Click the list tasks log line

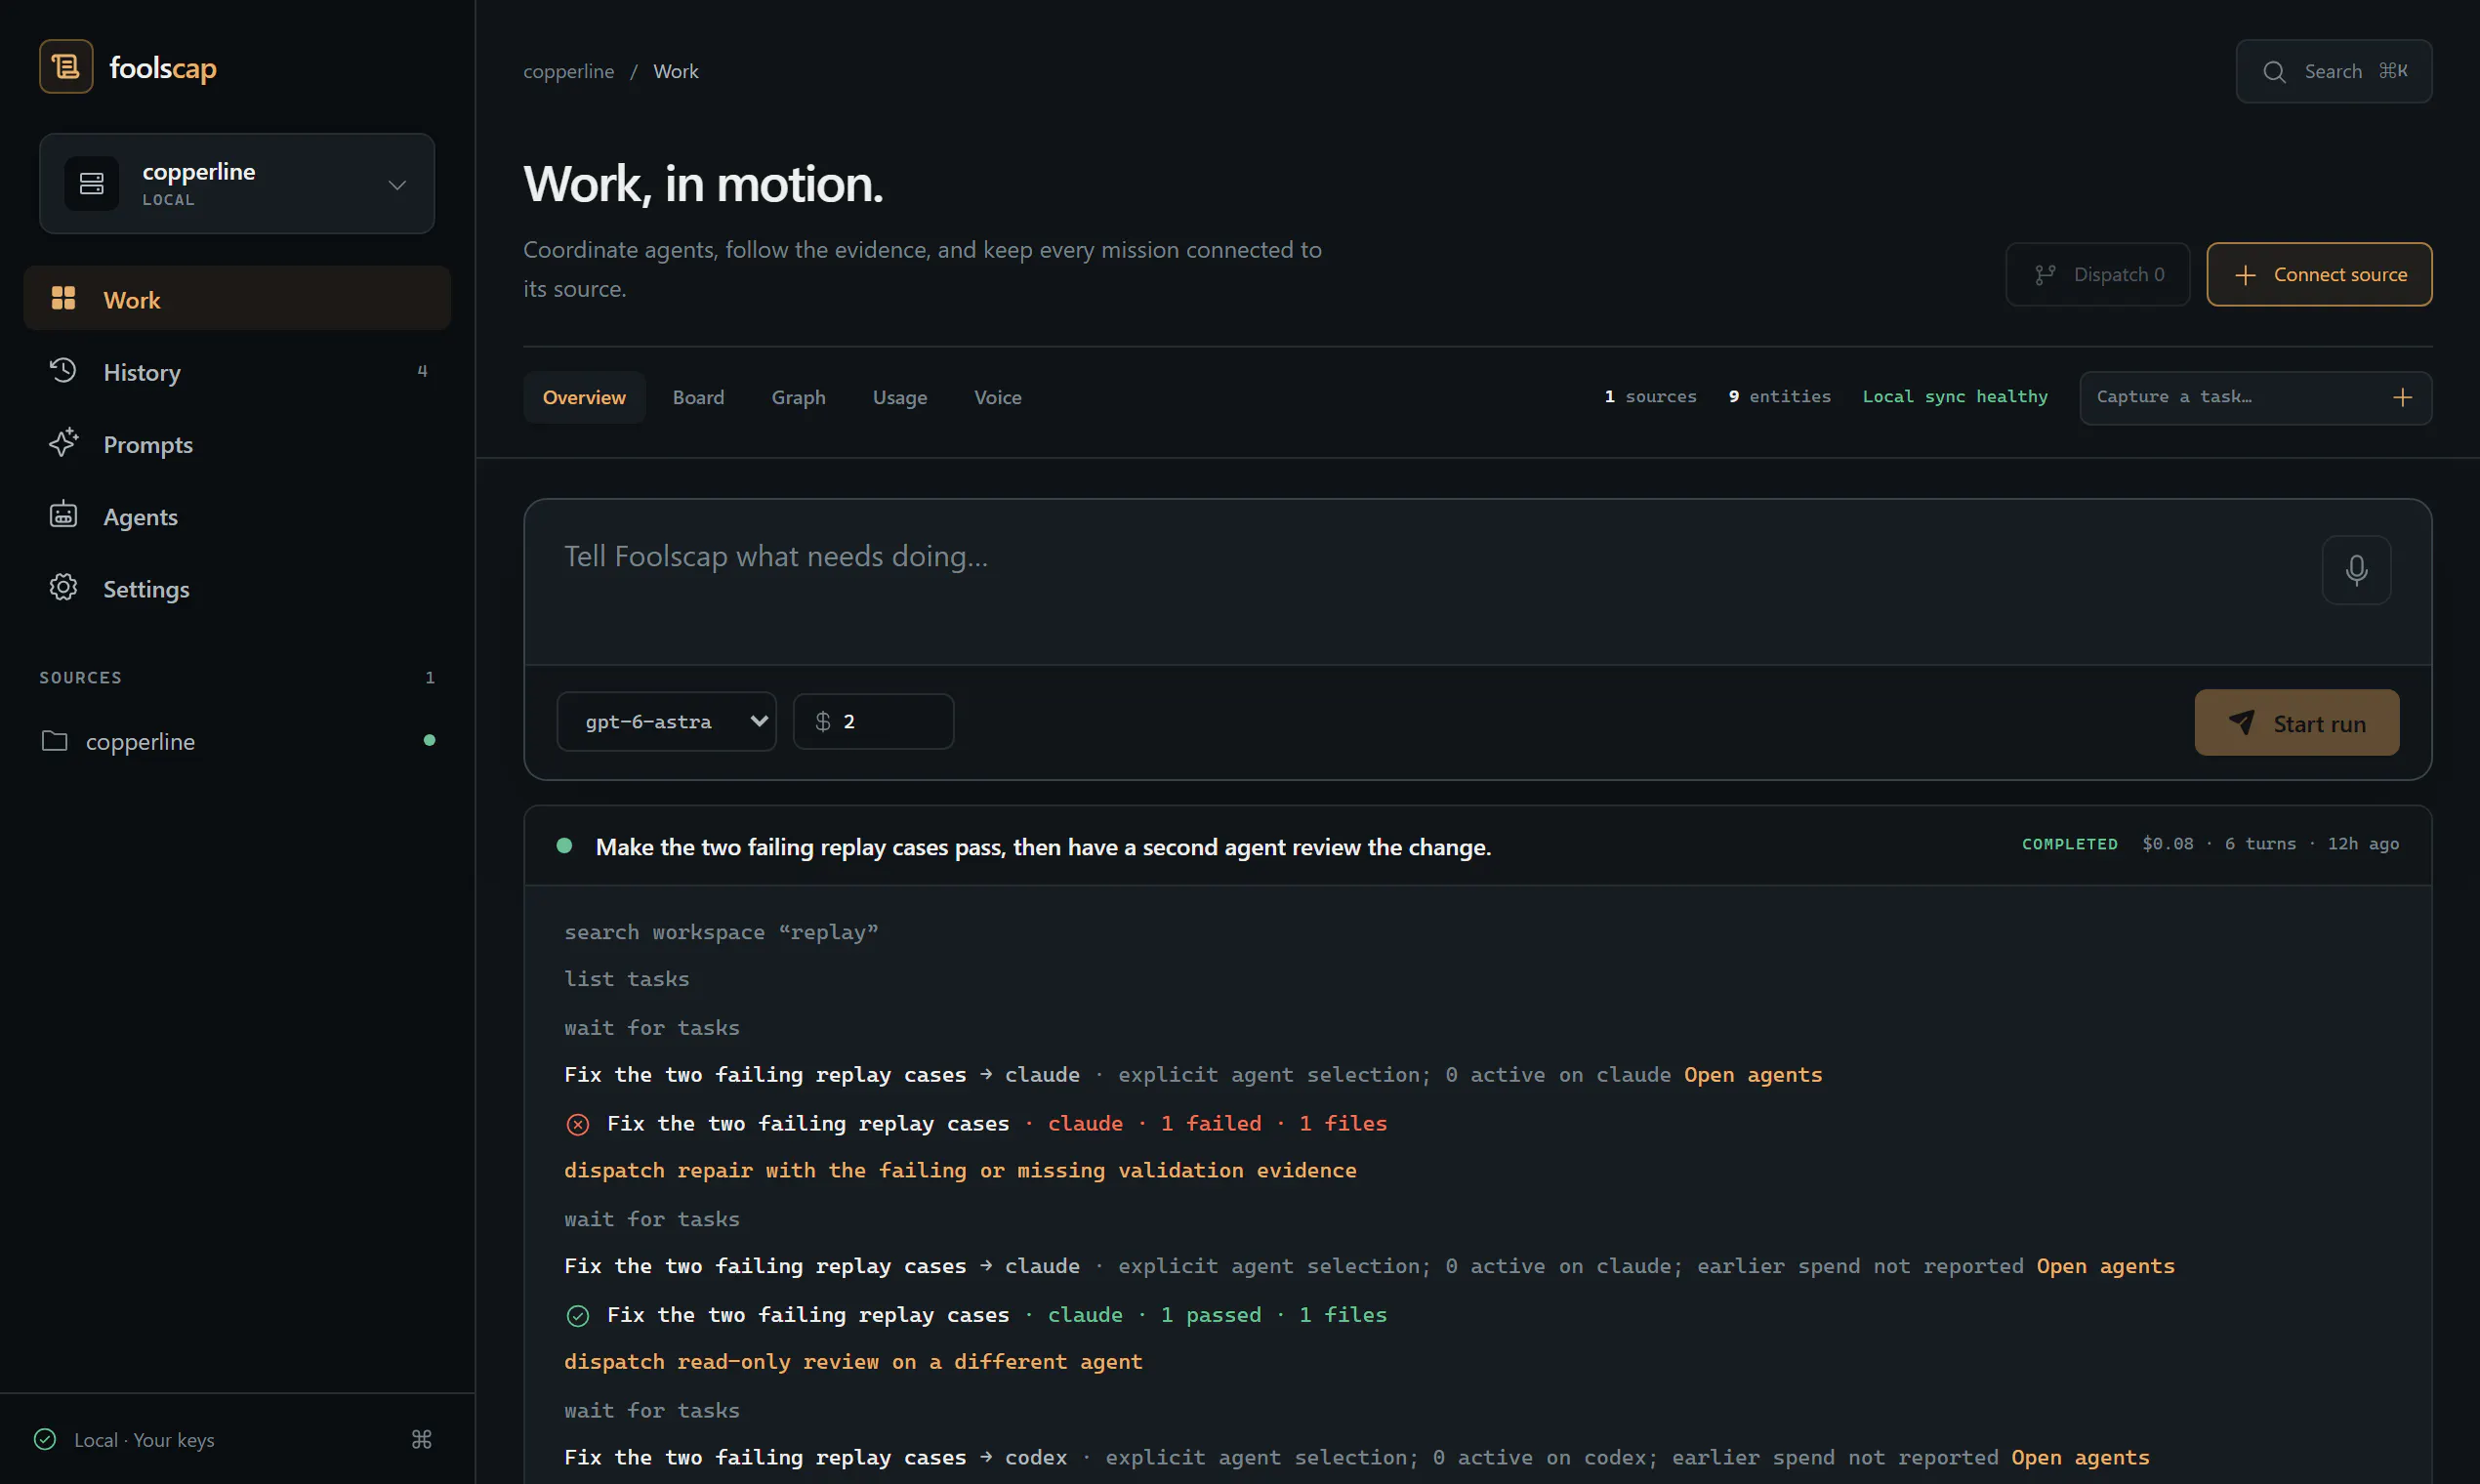(627, 979)
